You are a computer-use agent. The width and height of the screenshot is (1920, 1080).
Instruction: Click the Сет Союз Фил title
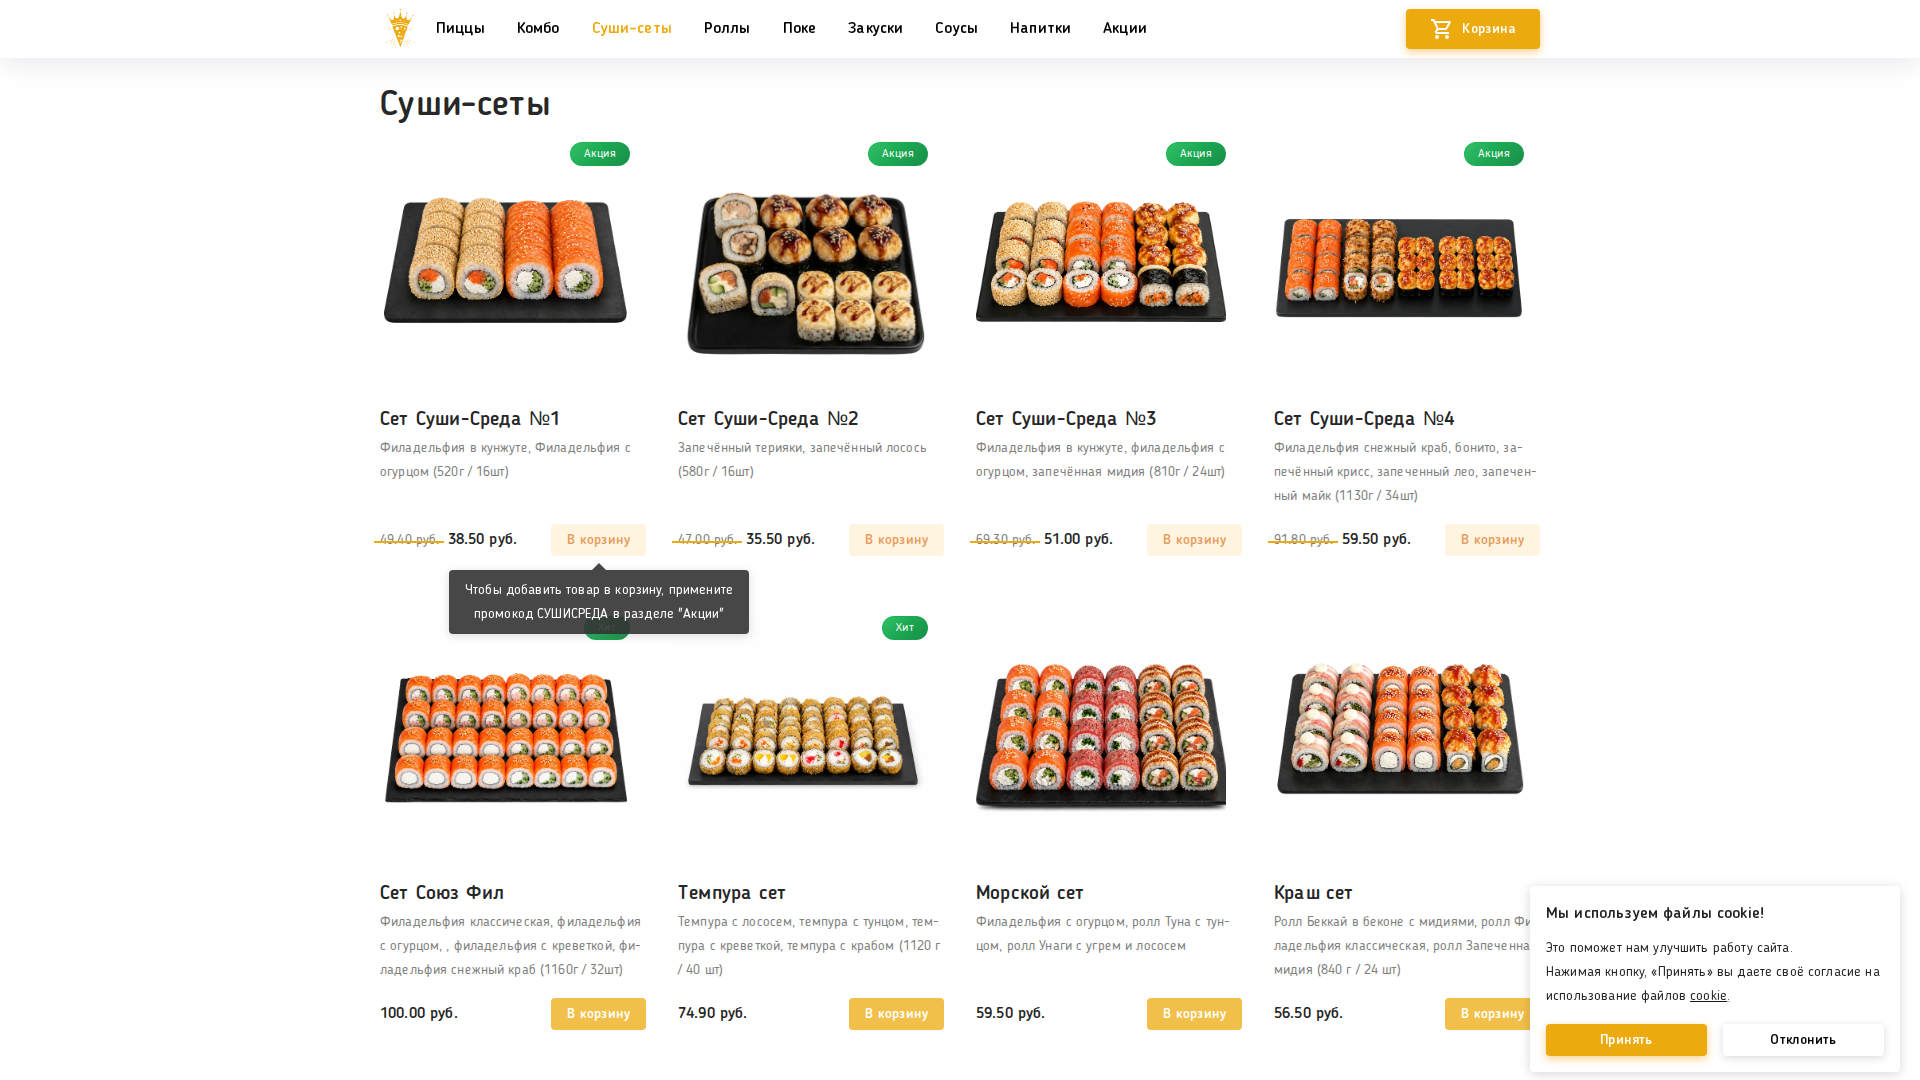(x=442, y=892)
